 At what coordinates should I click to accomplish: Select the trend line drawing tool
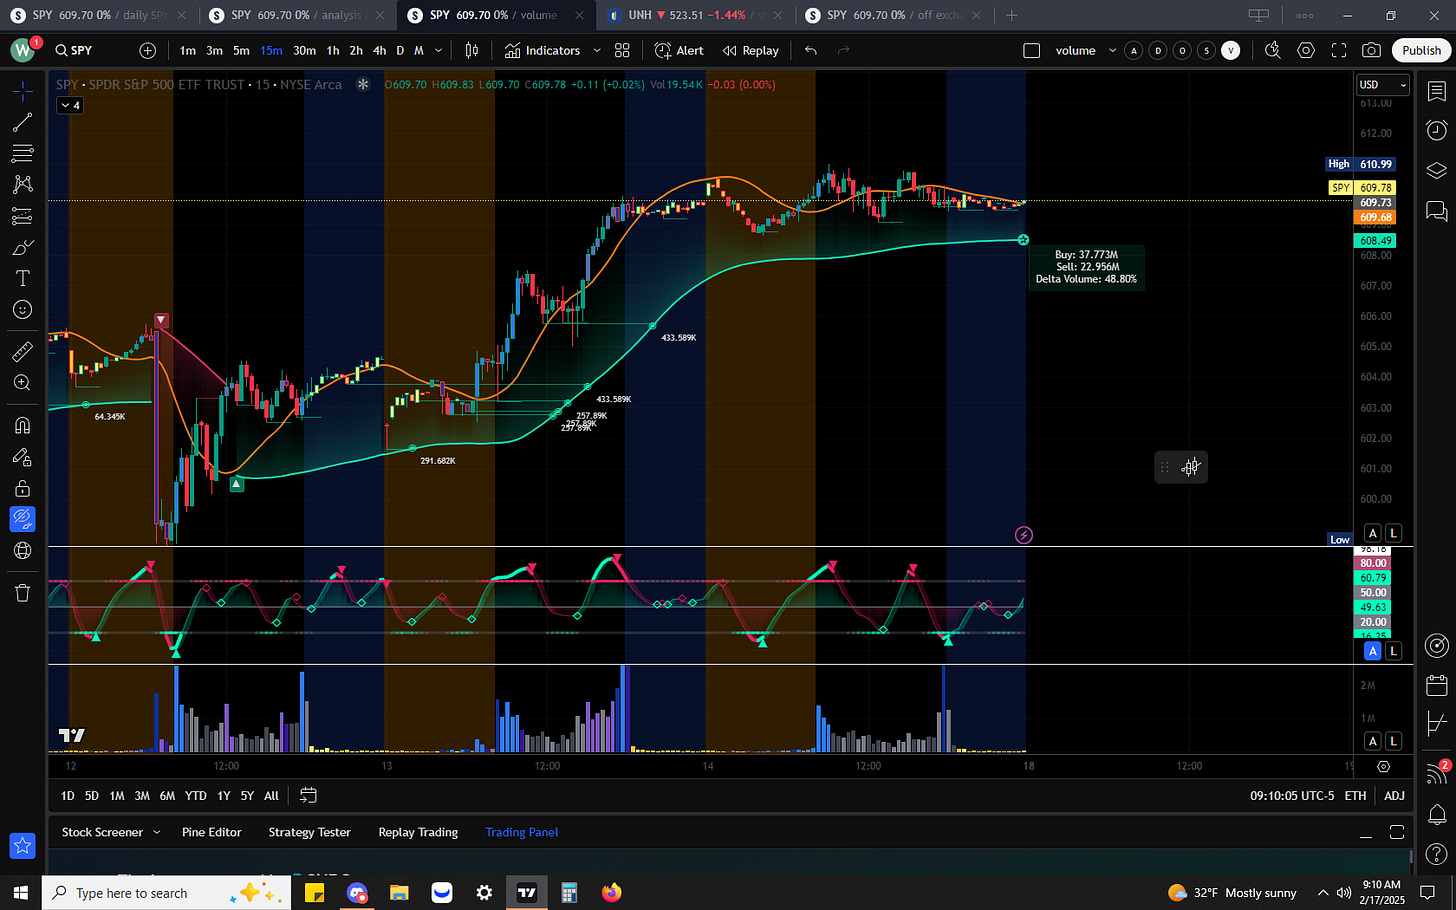click(22, 123)
